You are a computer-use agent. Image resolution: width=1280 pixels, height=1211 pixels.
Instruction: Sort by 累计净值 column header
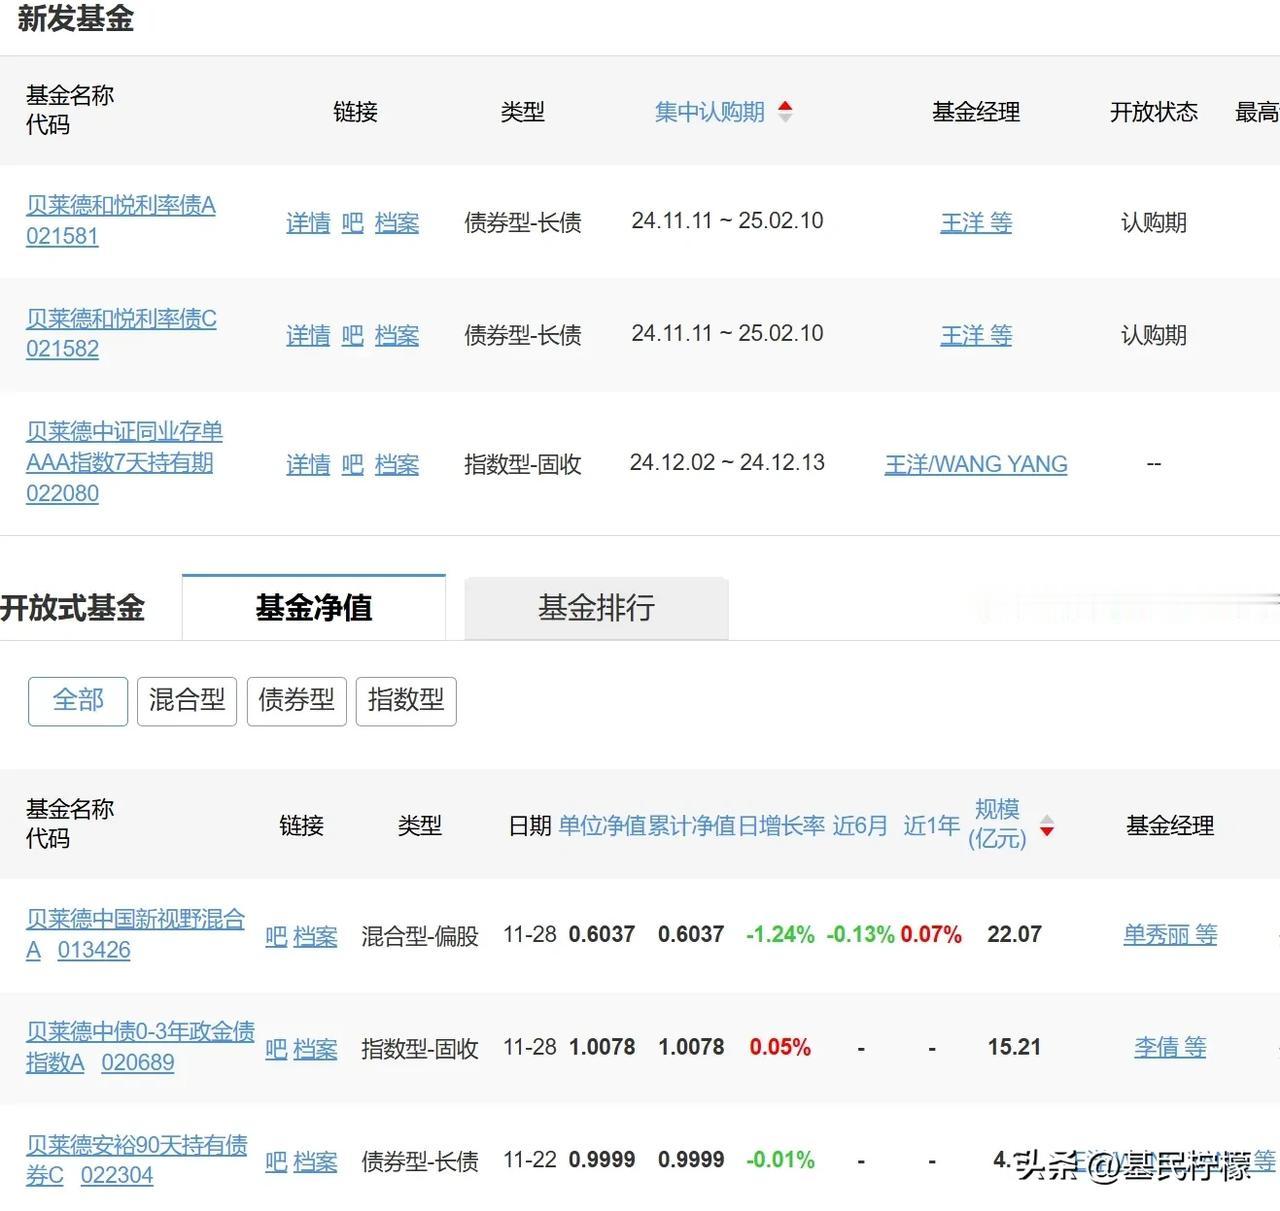tap(692, 826)
